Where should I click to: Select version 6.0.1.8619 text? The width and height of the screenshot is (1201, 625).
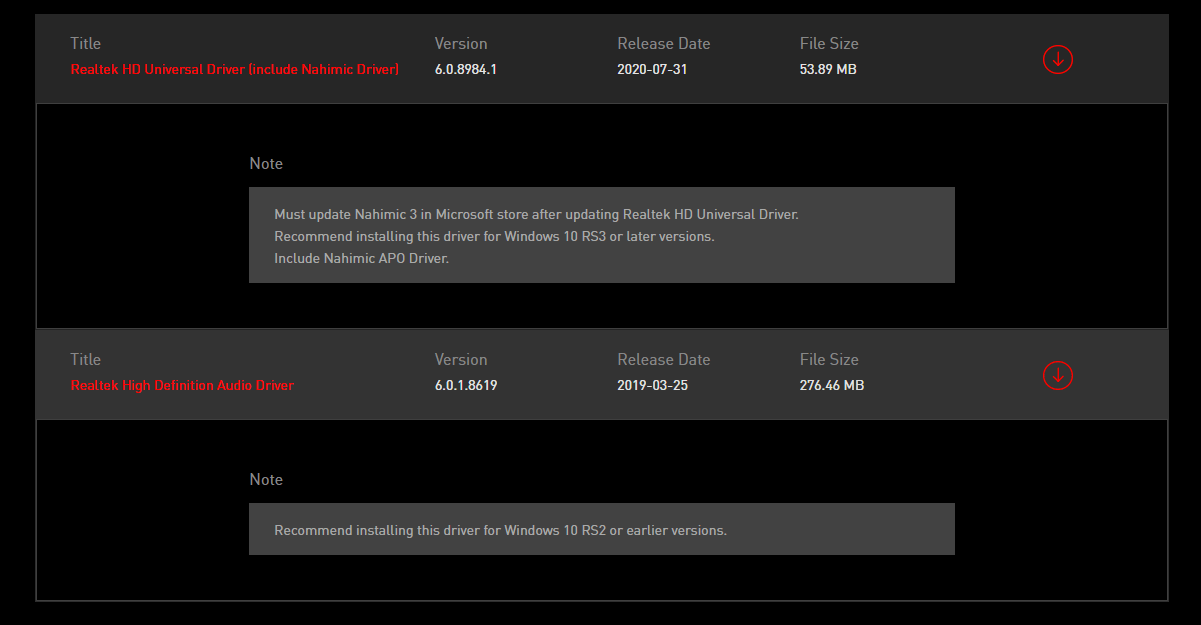(466, 385)
